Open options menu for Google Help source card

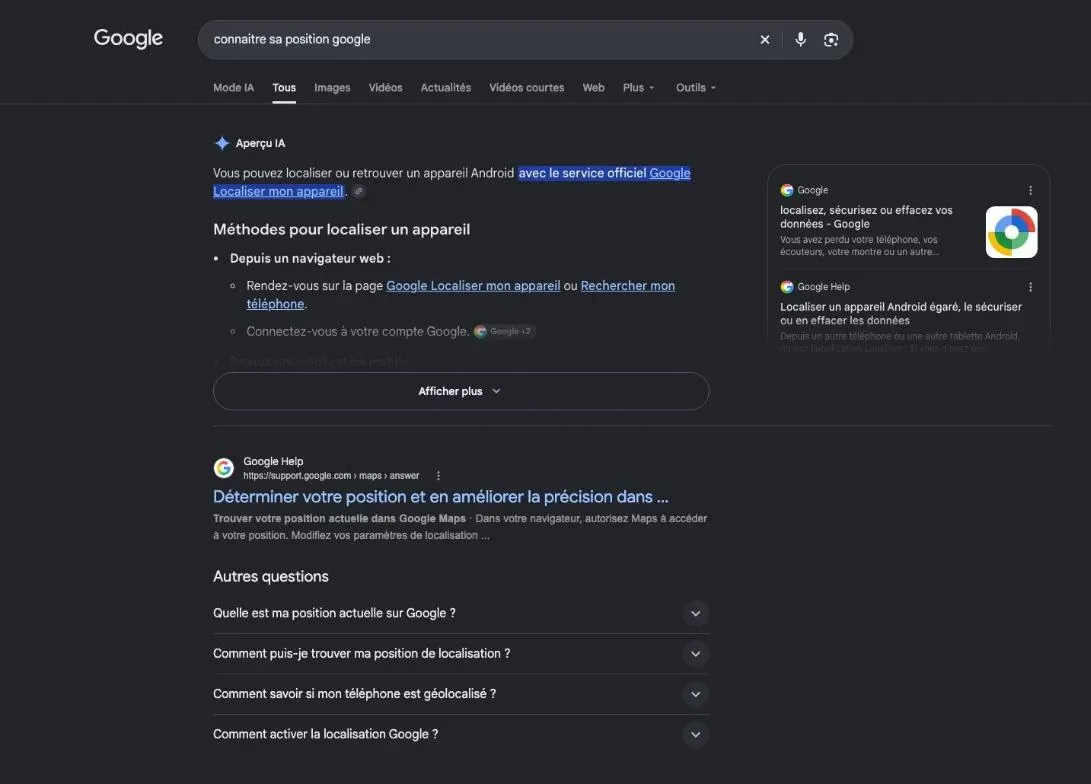[x=1030, y=287]
